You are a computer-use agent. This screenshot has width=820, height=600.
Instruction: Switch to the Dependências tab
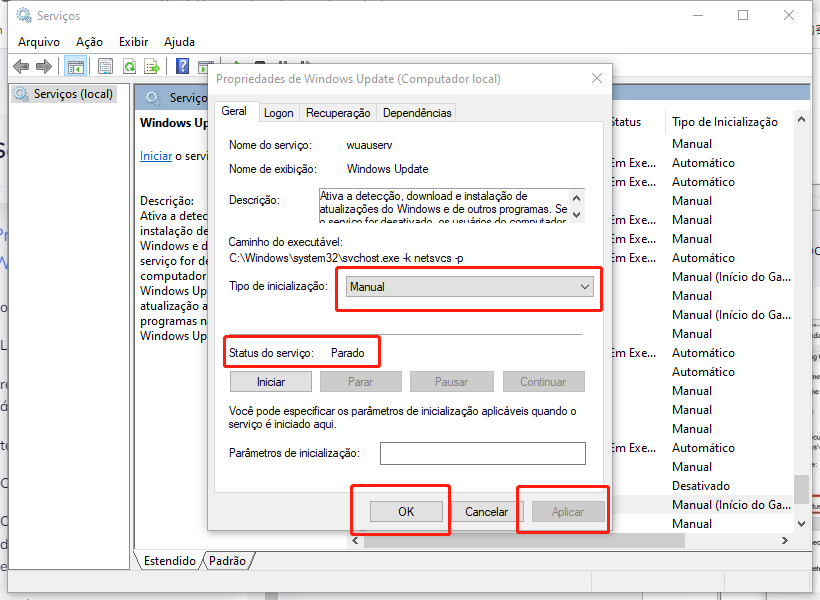click(417, 113)
